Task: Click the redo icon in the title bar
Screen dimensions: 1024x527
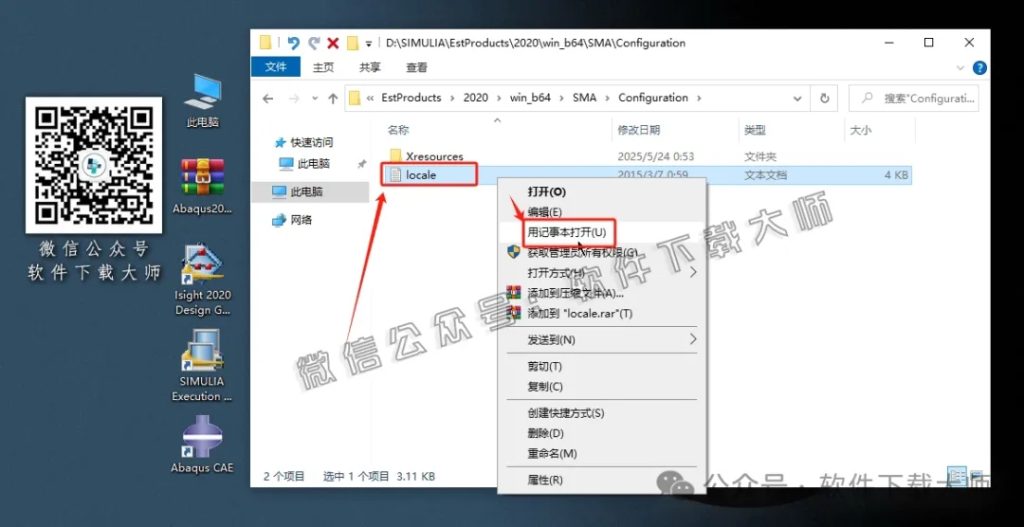Action: [313, 43]
